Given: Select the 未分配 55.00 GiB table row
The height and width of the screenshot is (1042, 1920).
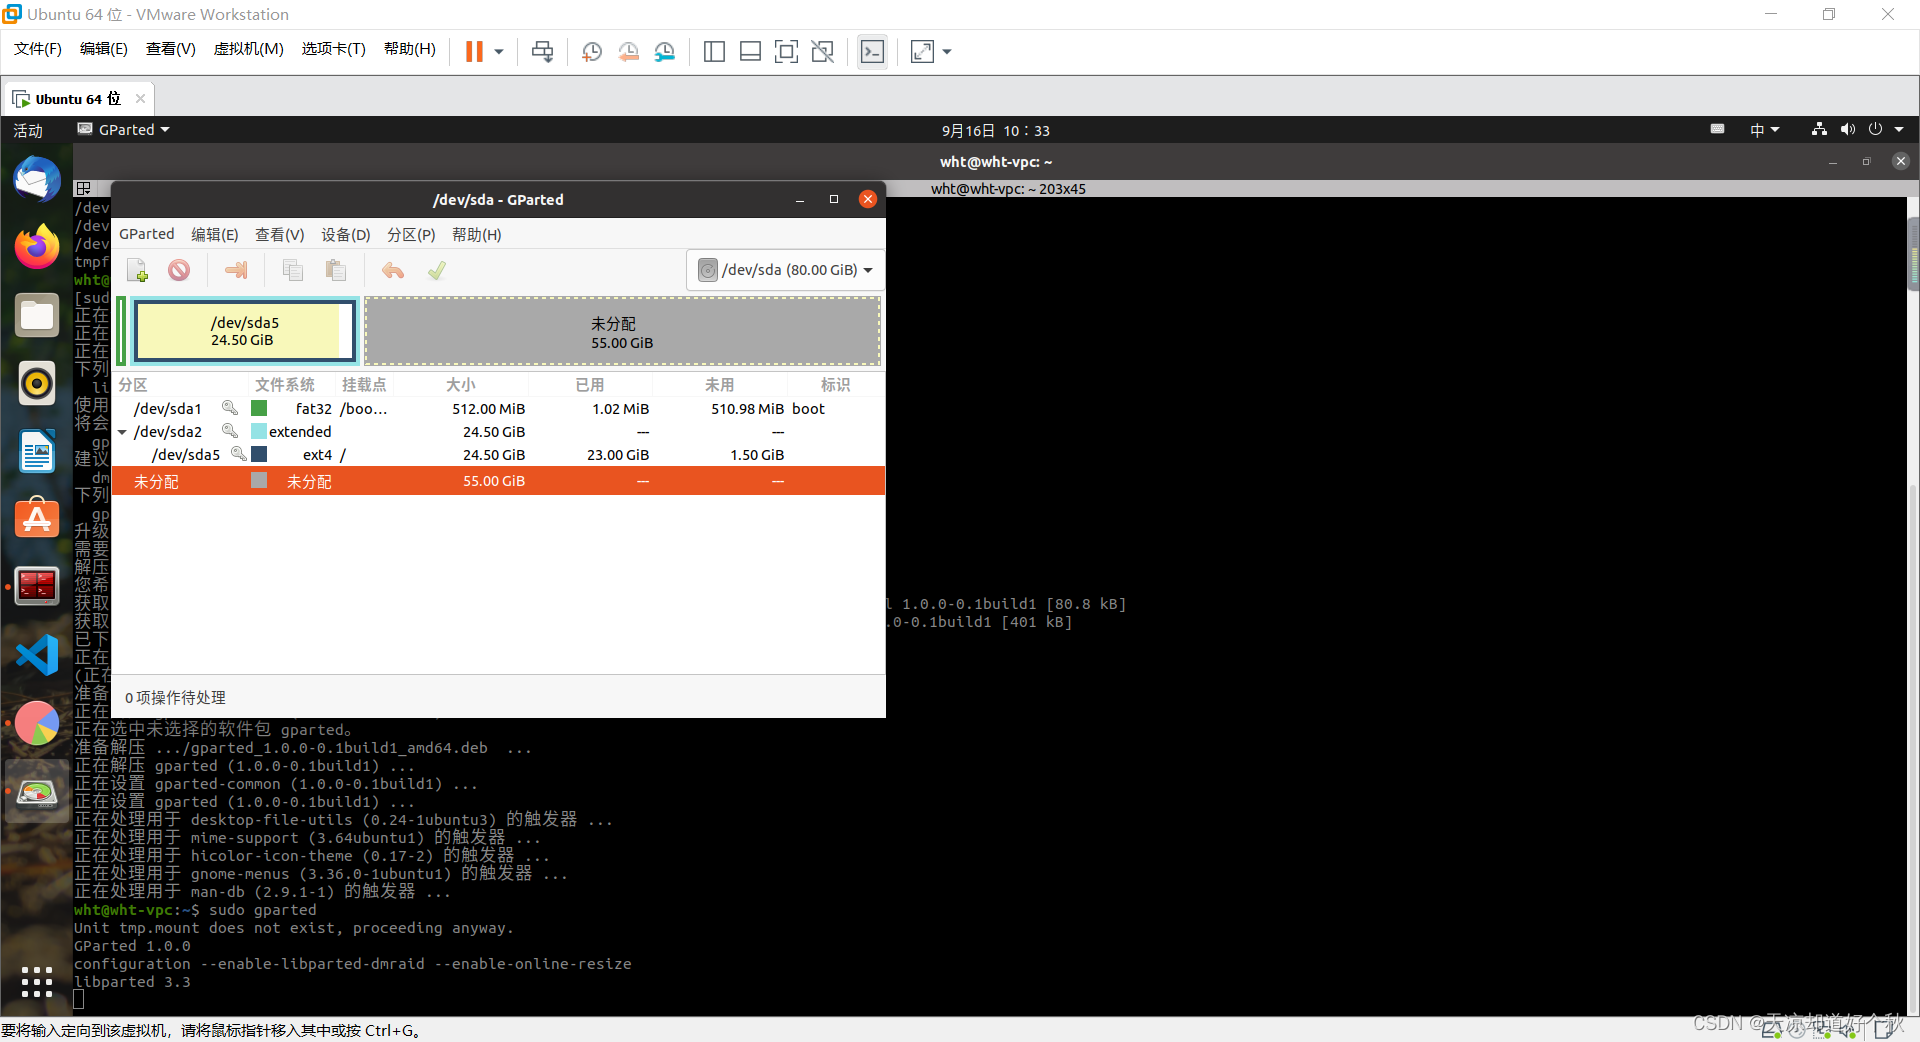Looking at the screenshot, I should point(498,481).
